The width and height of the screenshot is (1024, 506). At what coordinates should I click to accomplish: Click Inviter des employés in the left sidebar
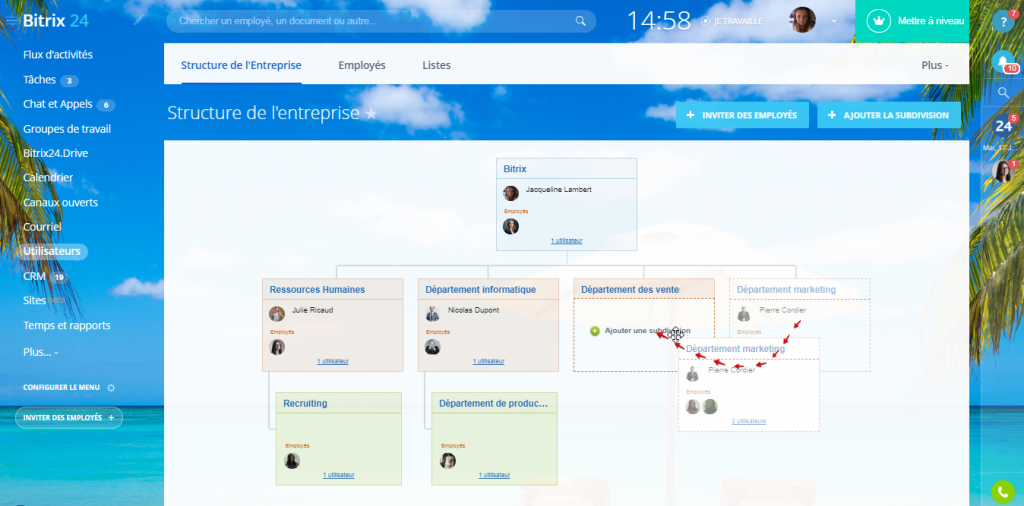point(69,418)
